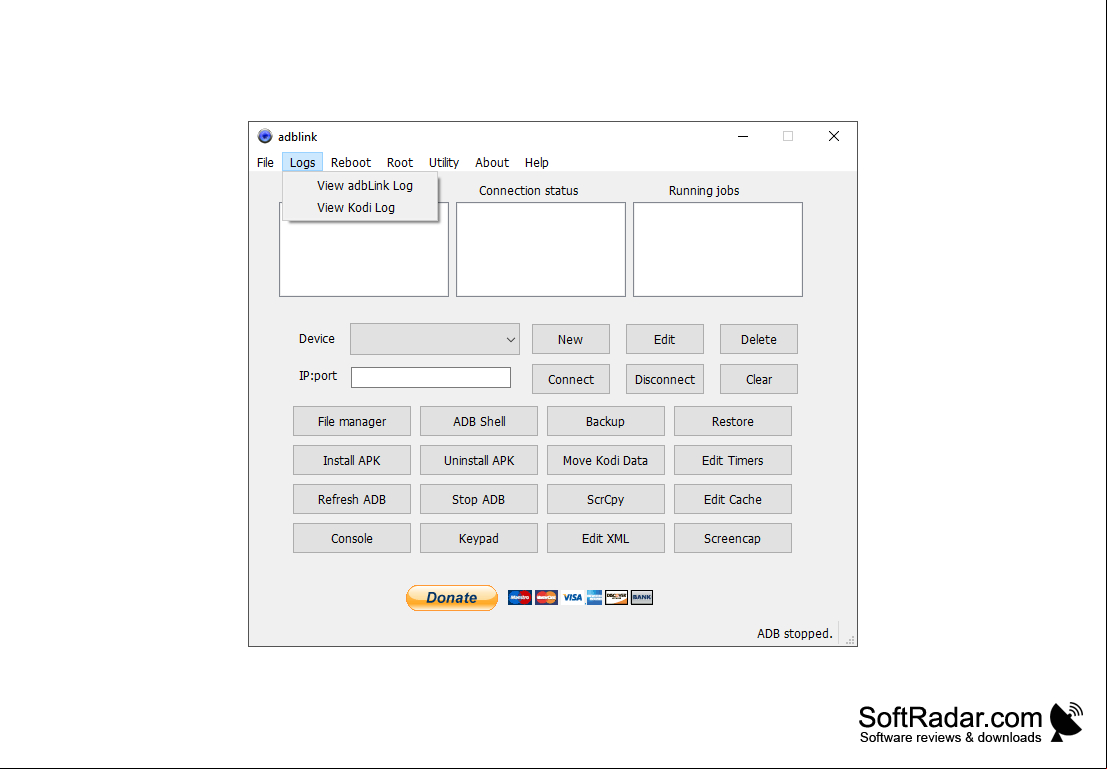Close the adblink window

point(834,136)
